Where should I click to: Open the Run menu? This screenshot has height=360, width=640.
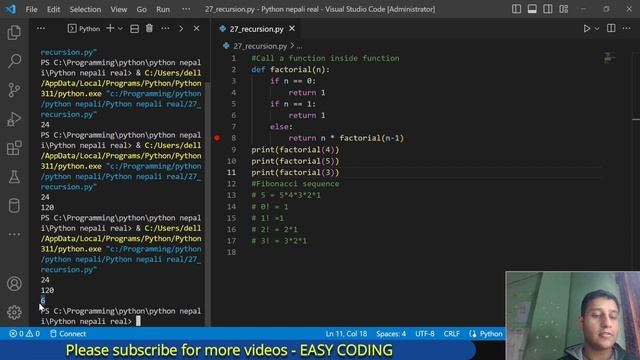[x=163, y=9]
